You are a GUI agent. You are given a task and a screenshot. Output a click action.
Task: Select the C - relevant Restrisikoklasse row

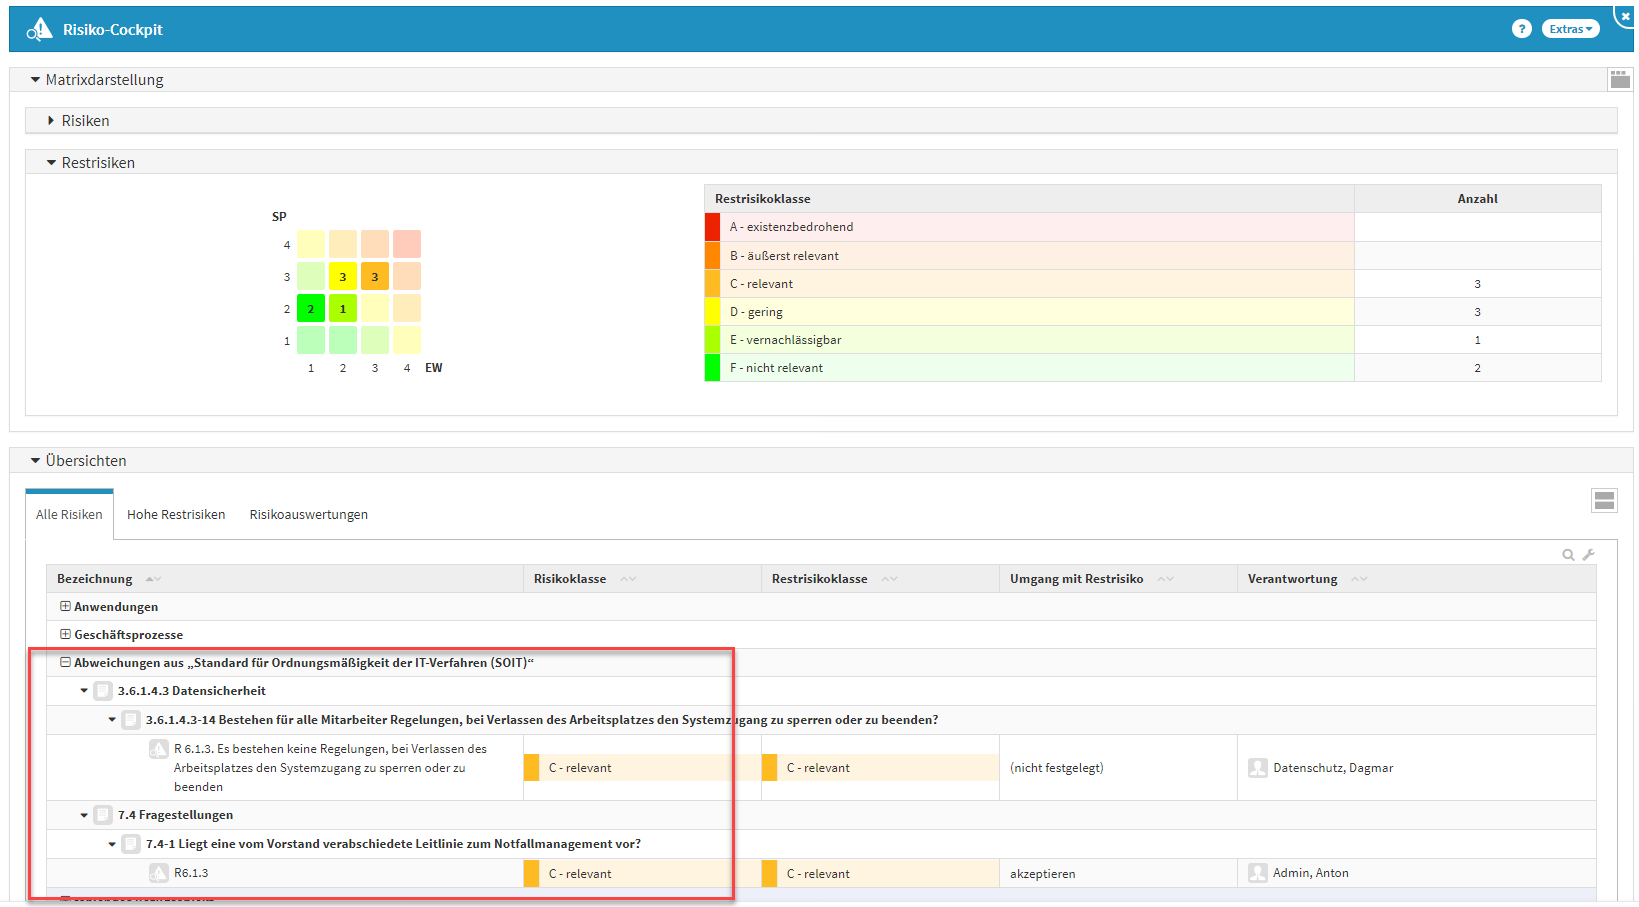[x=1030, y=284]
